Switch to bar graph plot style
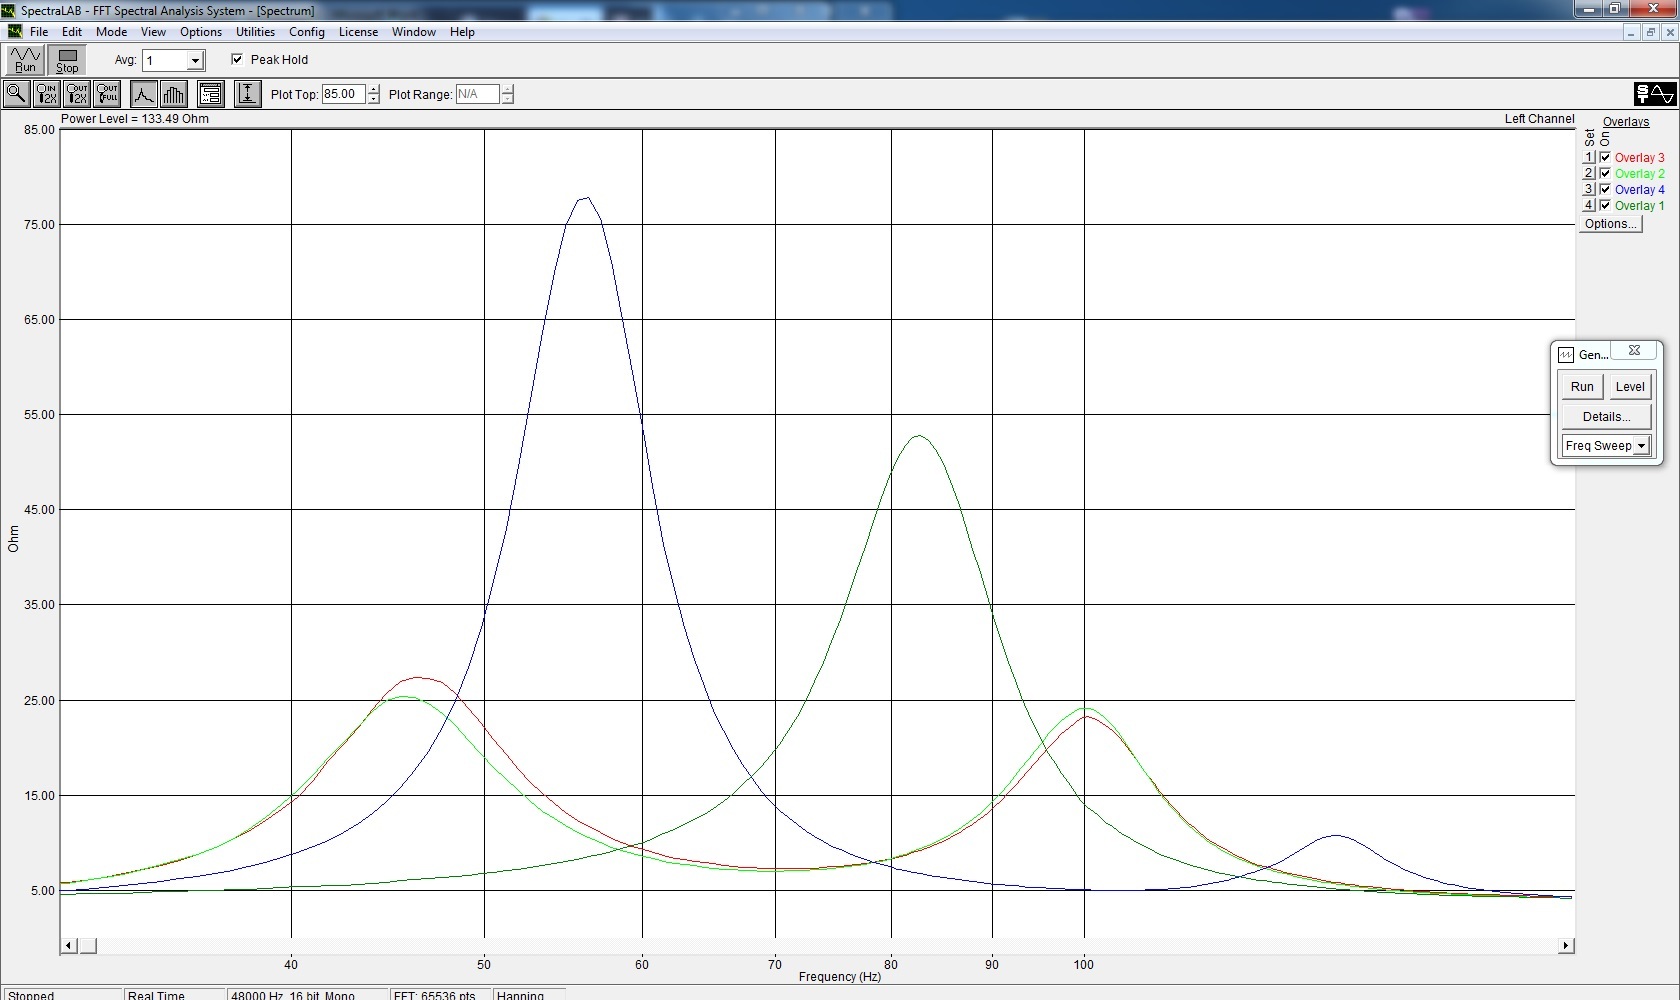The width and height of the screenshot is (1680, 1000). pyautogui.click(x=174, y=94)
